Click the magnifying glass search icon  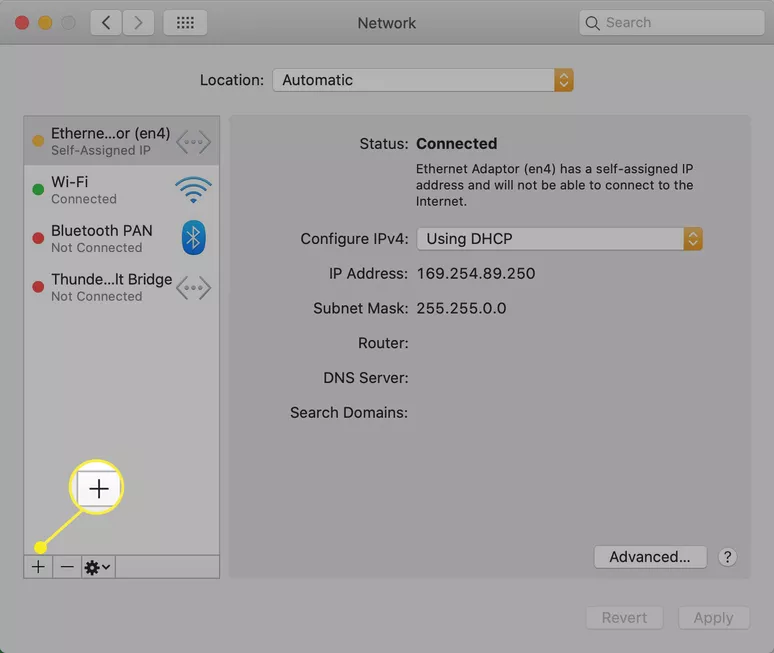tap(592, 23)
